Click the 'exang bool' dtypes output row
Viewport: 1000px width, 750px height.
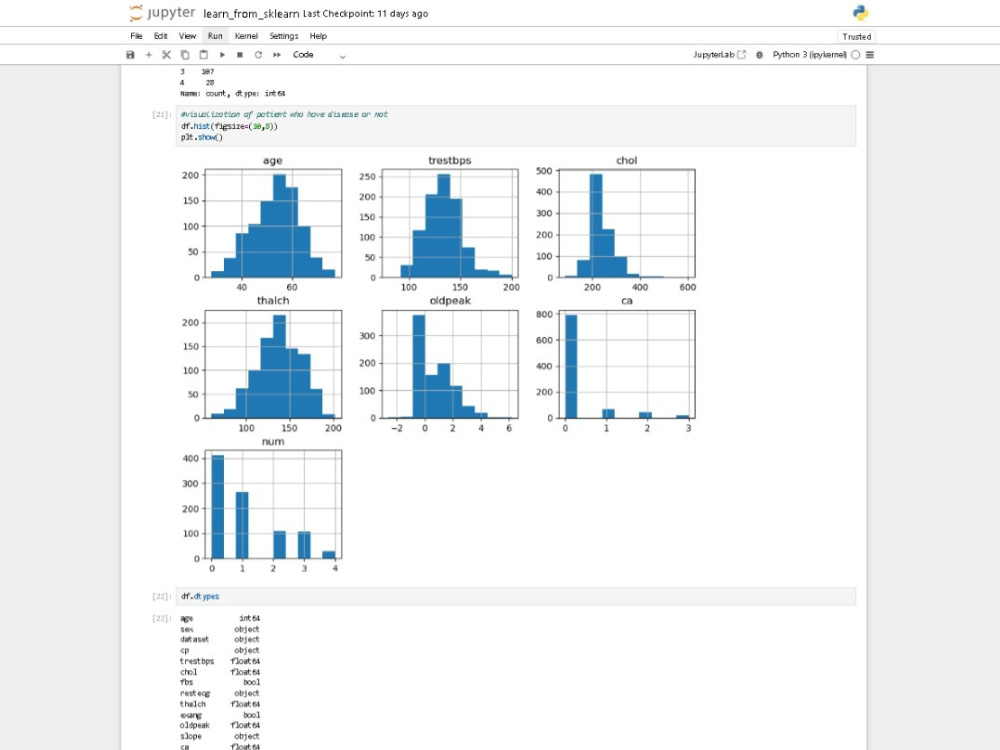coord(220,715)
